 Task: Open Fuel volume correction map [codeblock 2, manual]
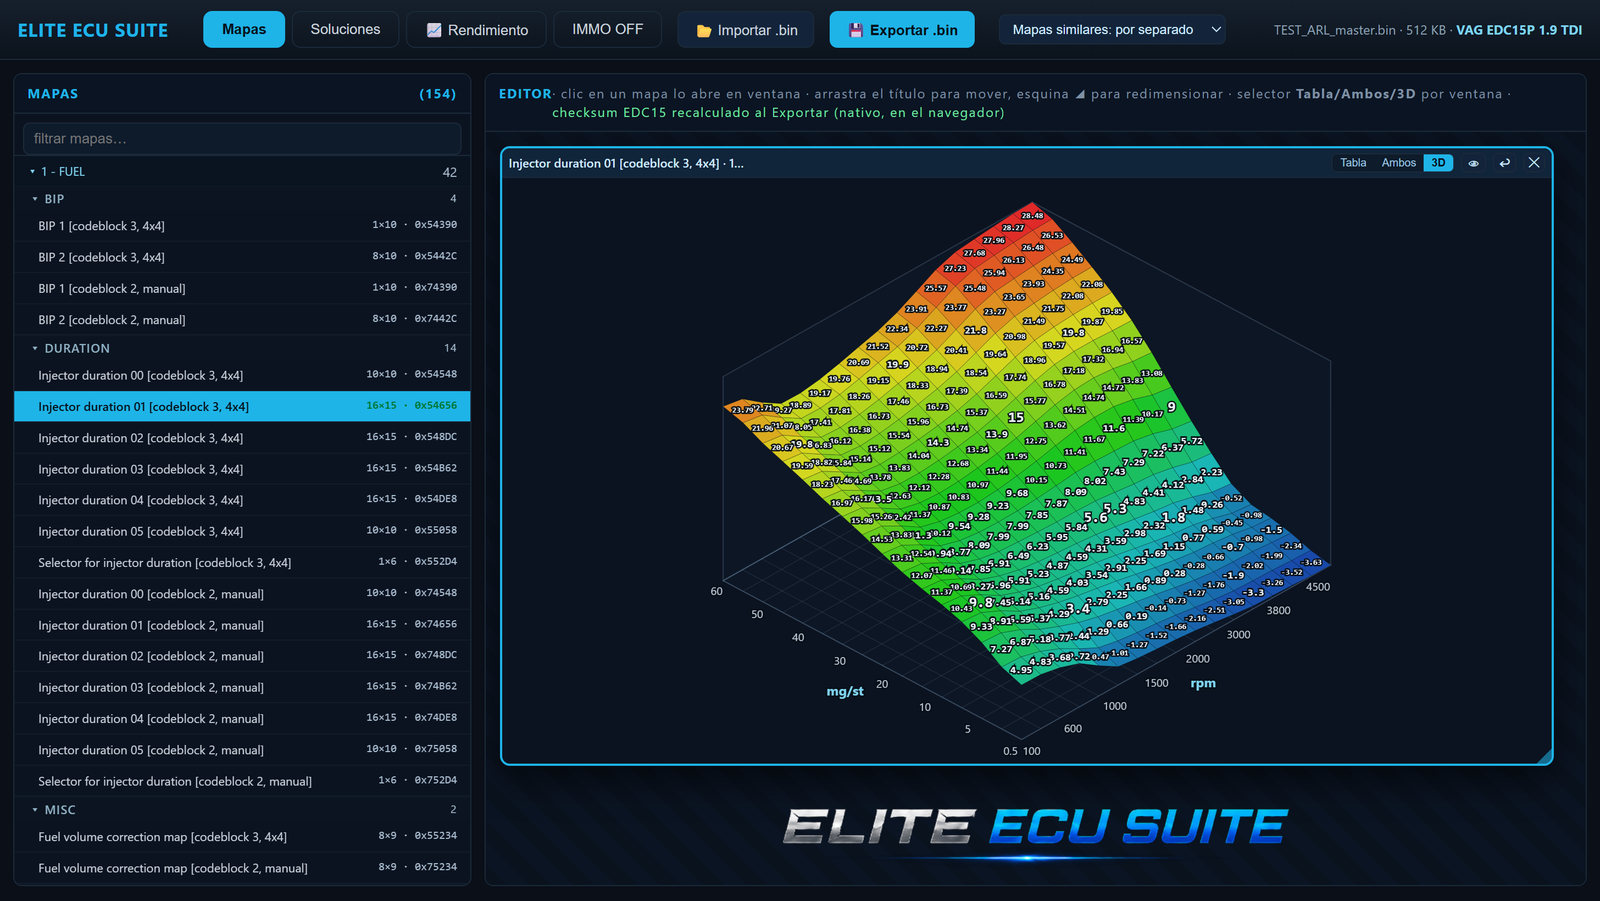(242, 868)
